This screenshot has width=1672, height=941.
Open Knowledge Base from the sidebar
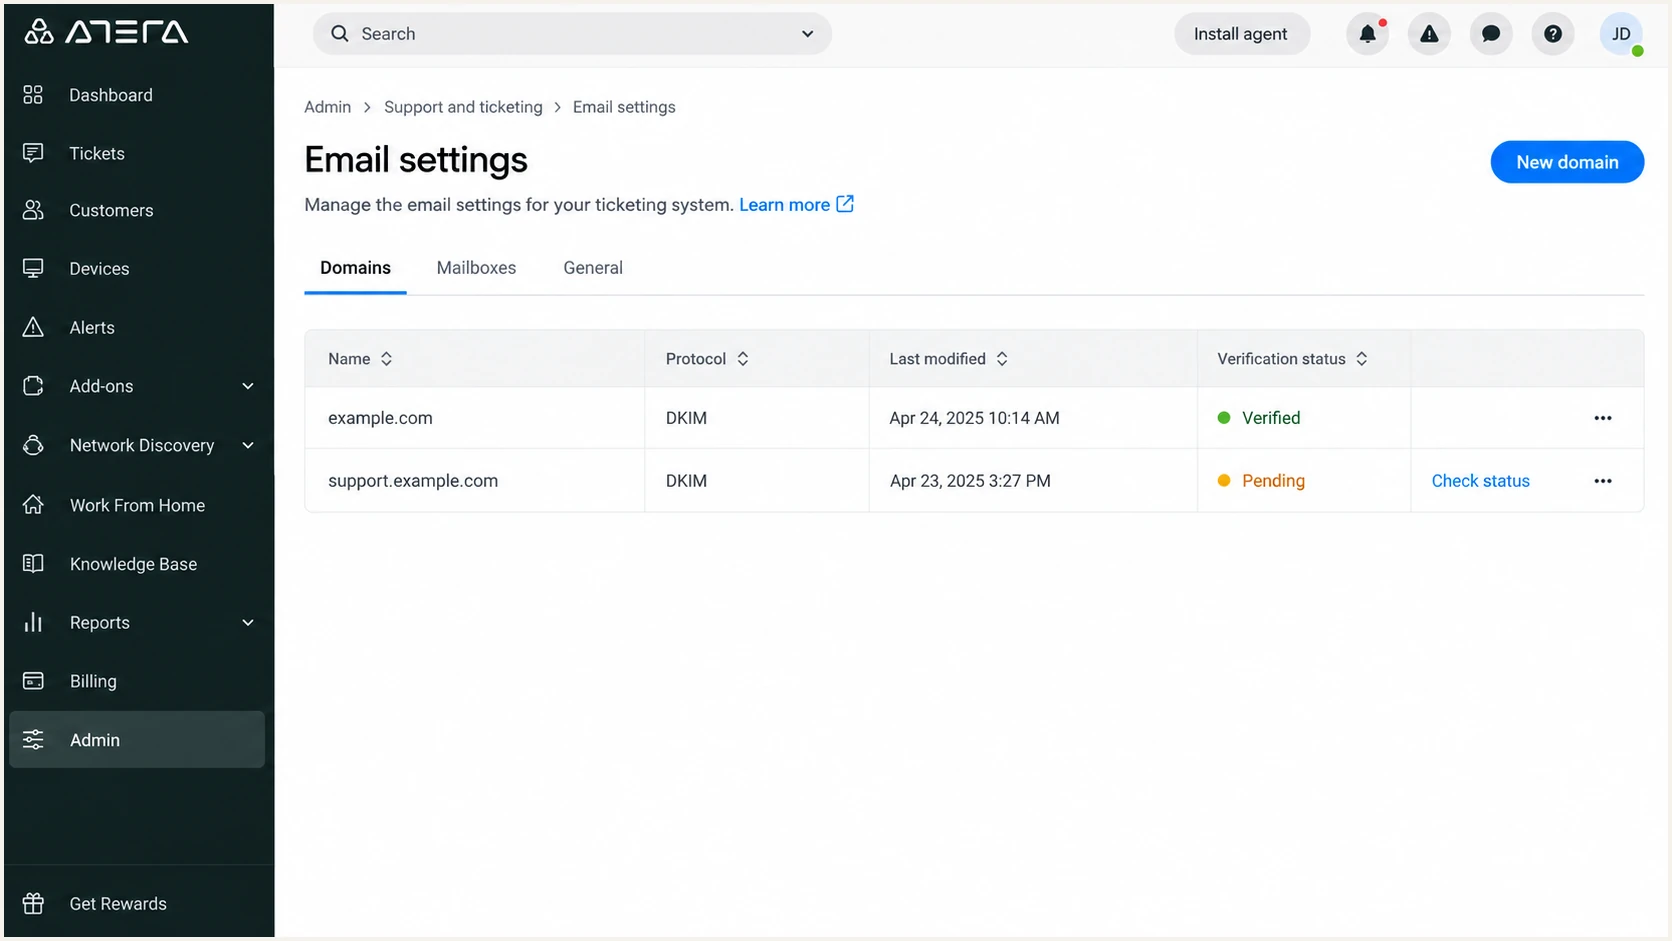pyautogui.click(x=137, y=564)
